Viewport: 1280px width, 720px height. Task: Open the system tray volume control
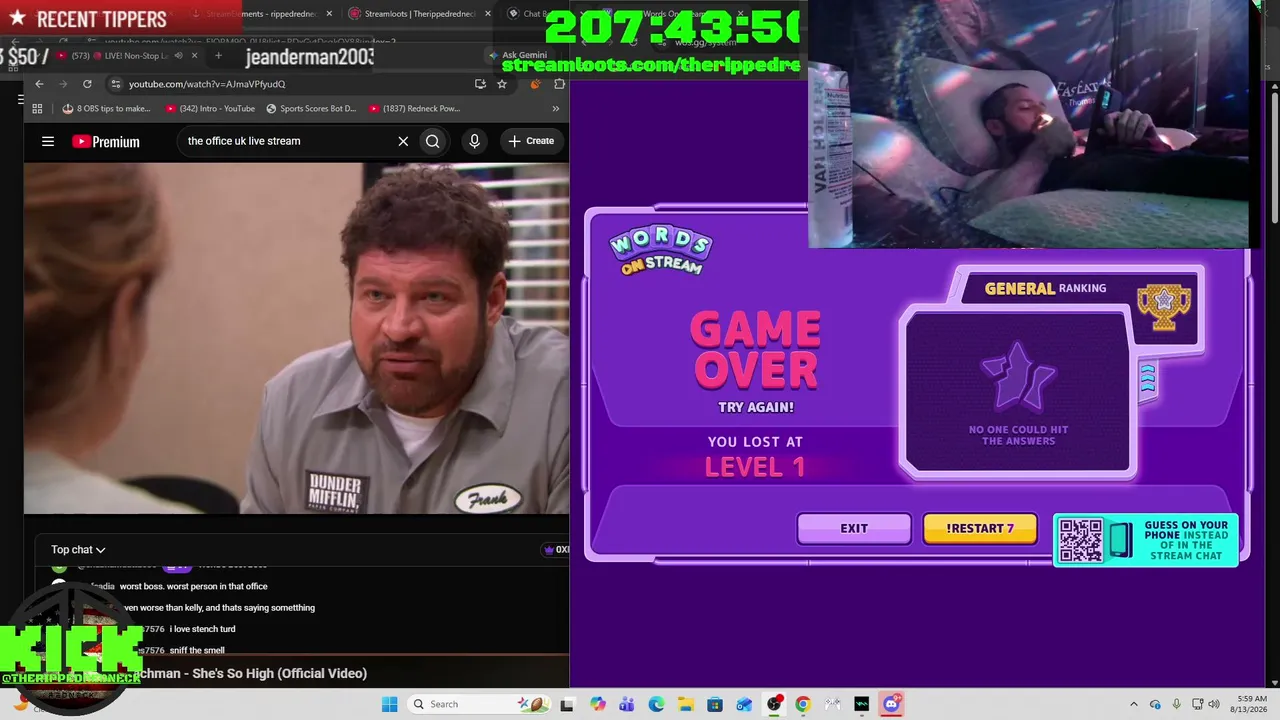(1216, 704)
